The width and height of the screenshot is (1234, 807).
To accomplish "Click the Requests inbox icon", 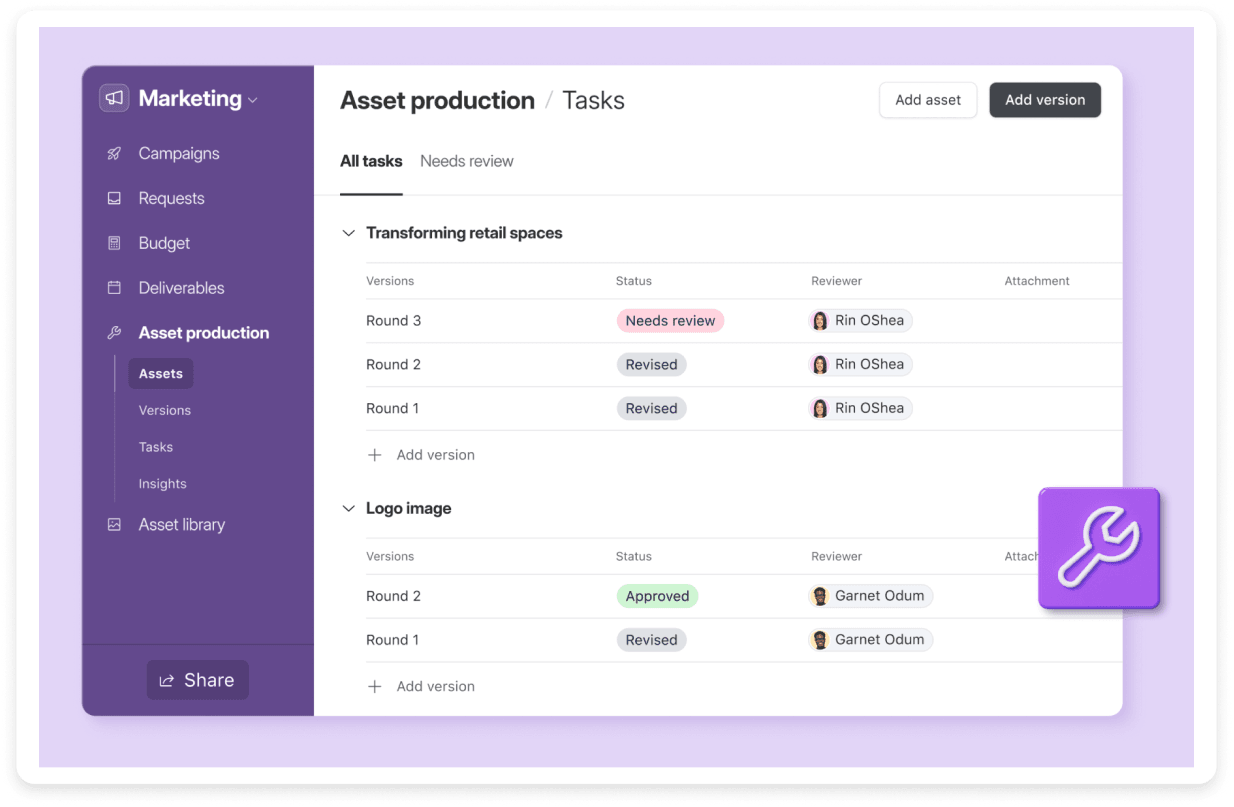I will tap(114, 198).
